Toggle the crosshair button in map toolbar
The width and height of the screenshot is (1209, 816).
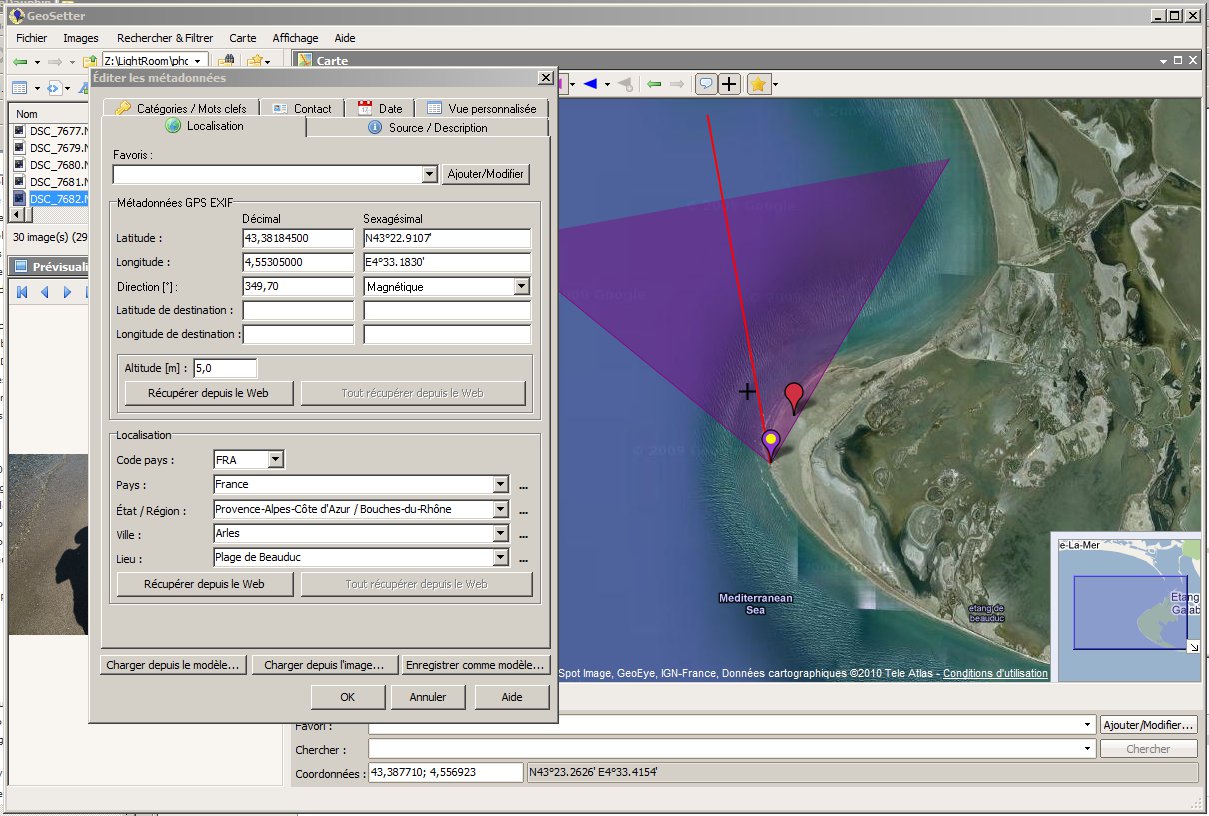pyautogui.click(x=730, y=85)
